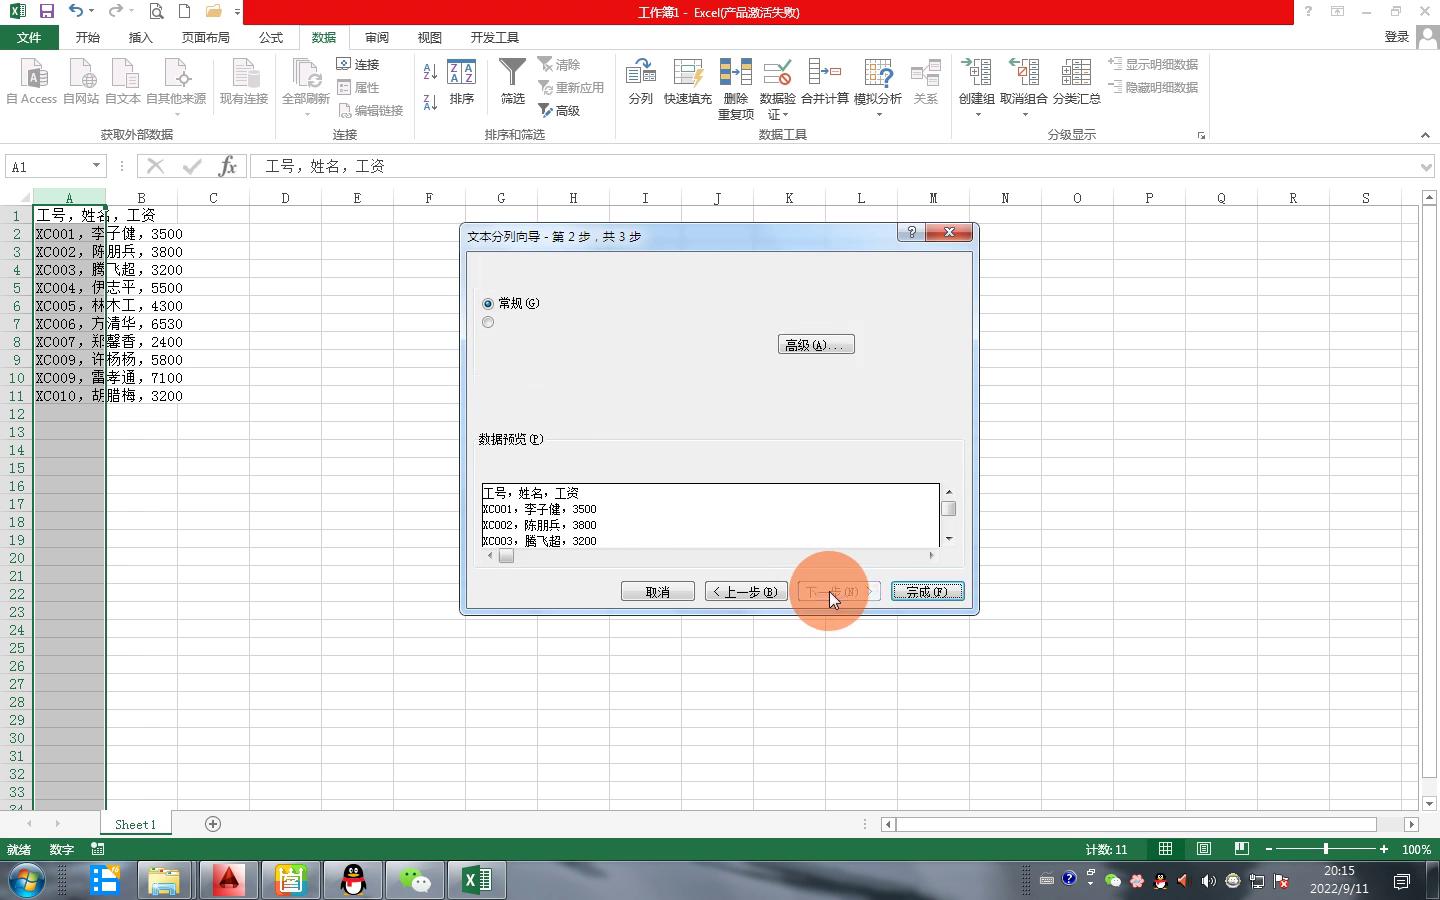This screenshot has width=1440, height=900.
Task: Open the Name Box dropdown arrow
Action: click(96, 166)
